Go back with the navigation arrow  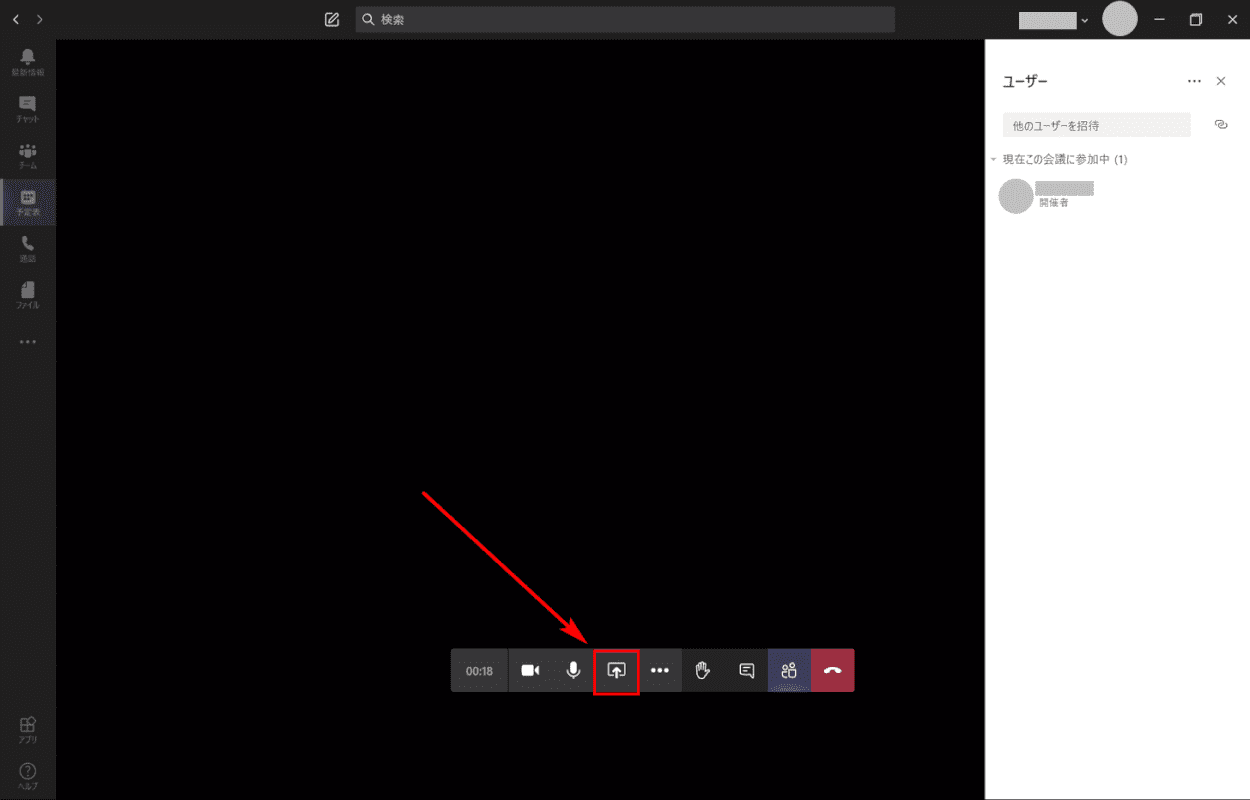click(x=15, y=19)
